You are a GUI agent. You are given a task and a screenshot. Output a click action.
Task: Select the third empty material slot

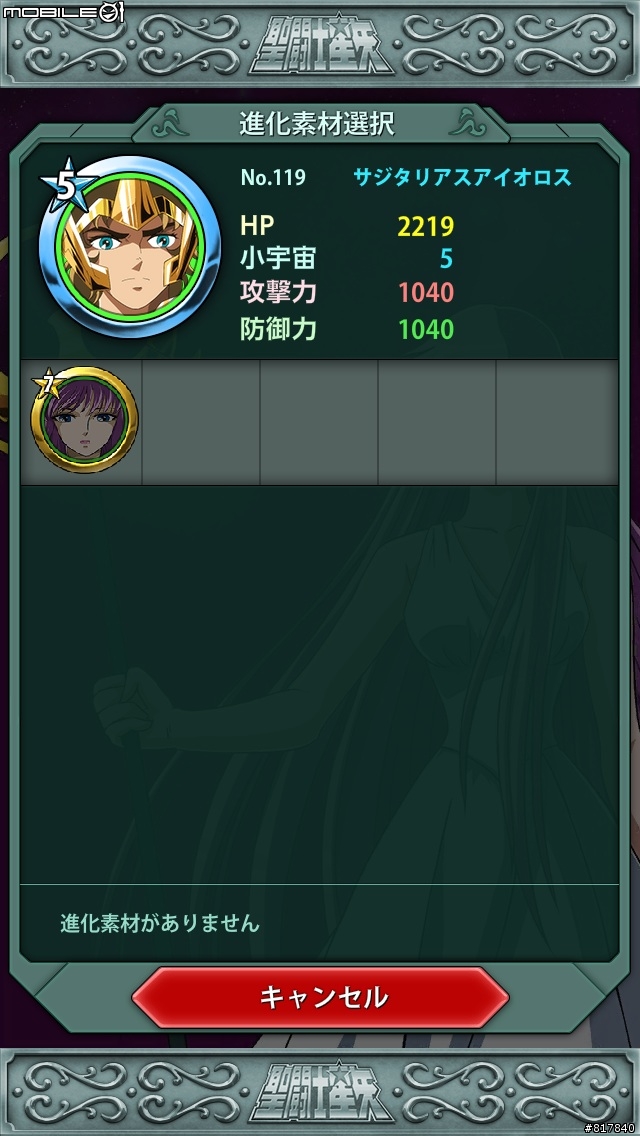click(319, 422)
